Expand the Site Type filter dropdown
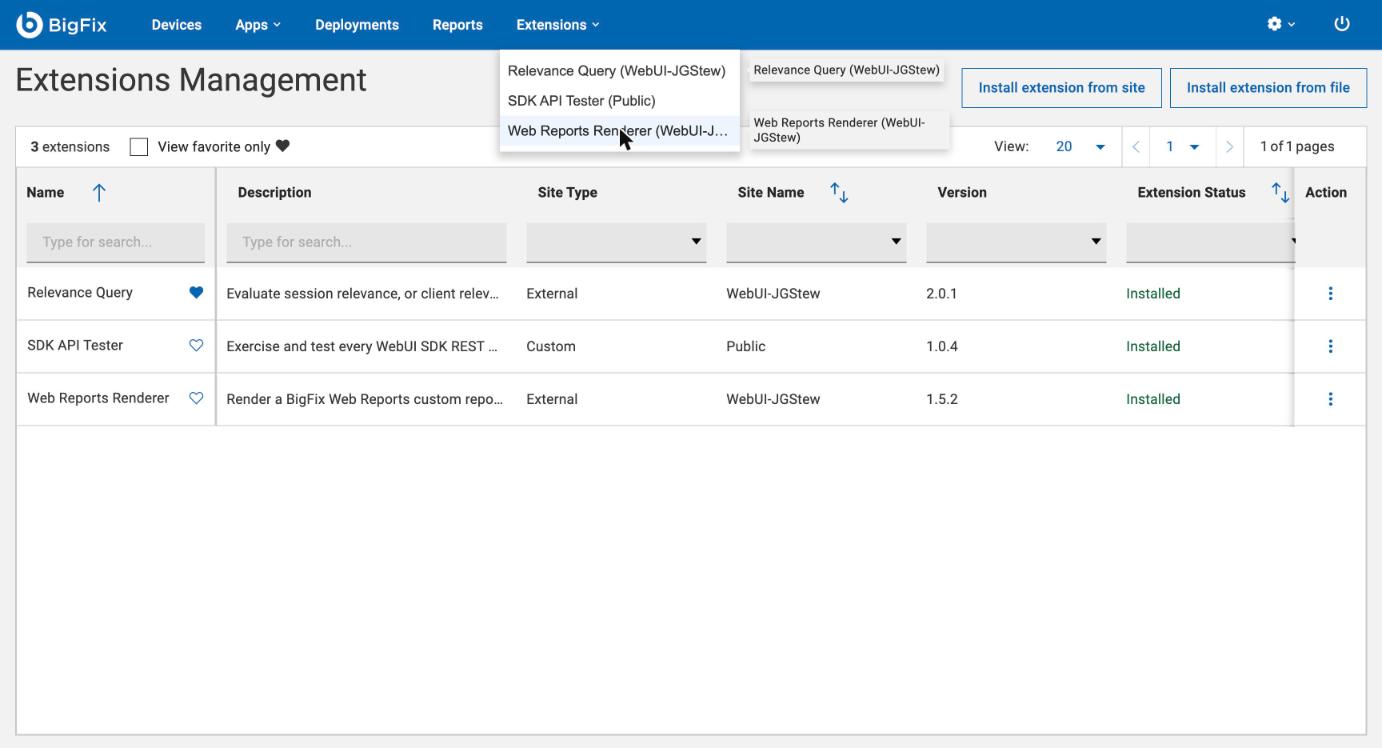 (x=616, y=242)
